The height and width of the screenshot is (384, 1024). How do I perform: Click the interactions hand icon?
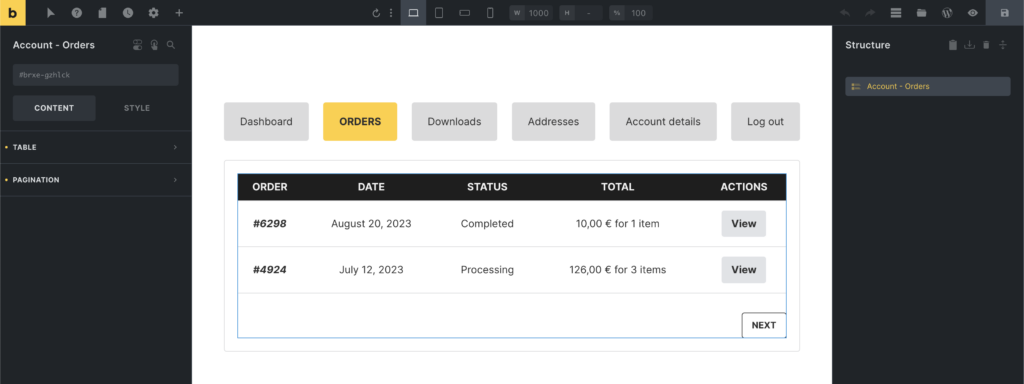[154, 45]
